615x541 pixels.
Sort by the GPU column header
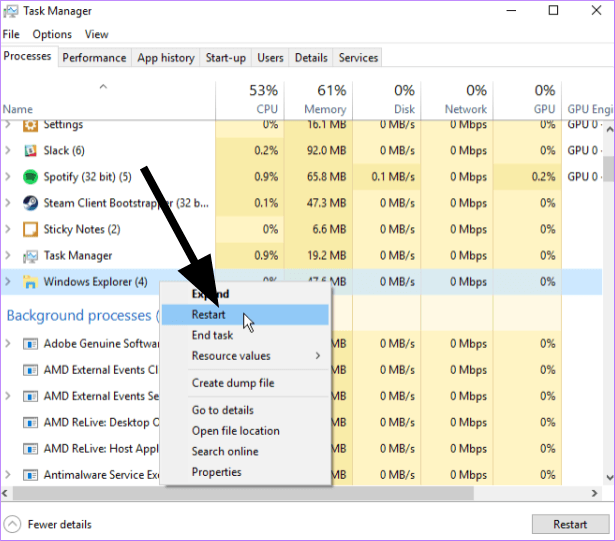[x=528, y=100]
